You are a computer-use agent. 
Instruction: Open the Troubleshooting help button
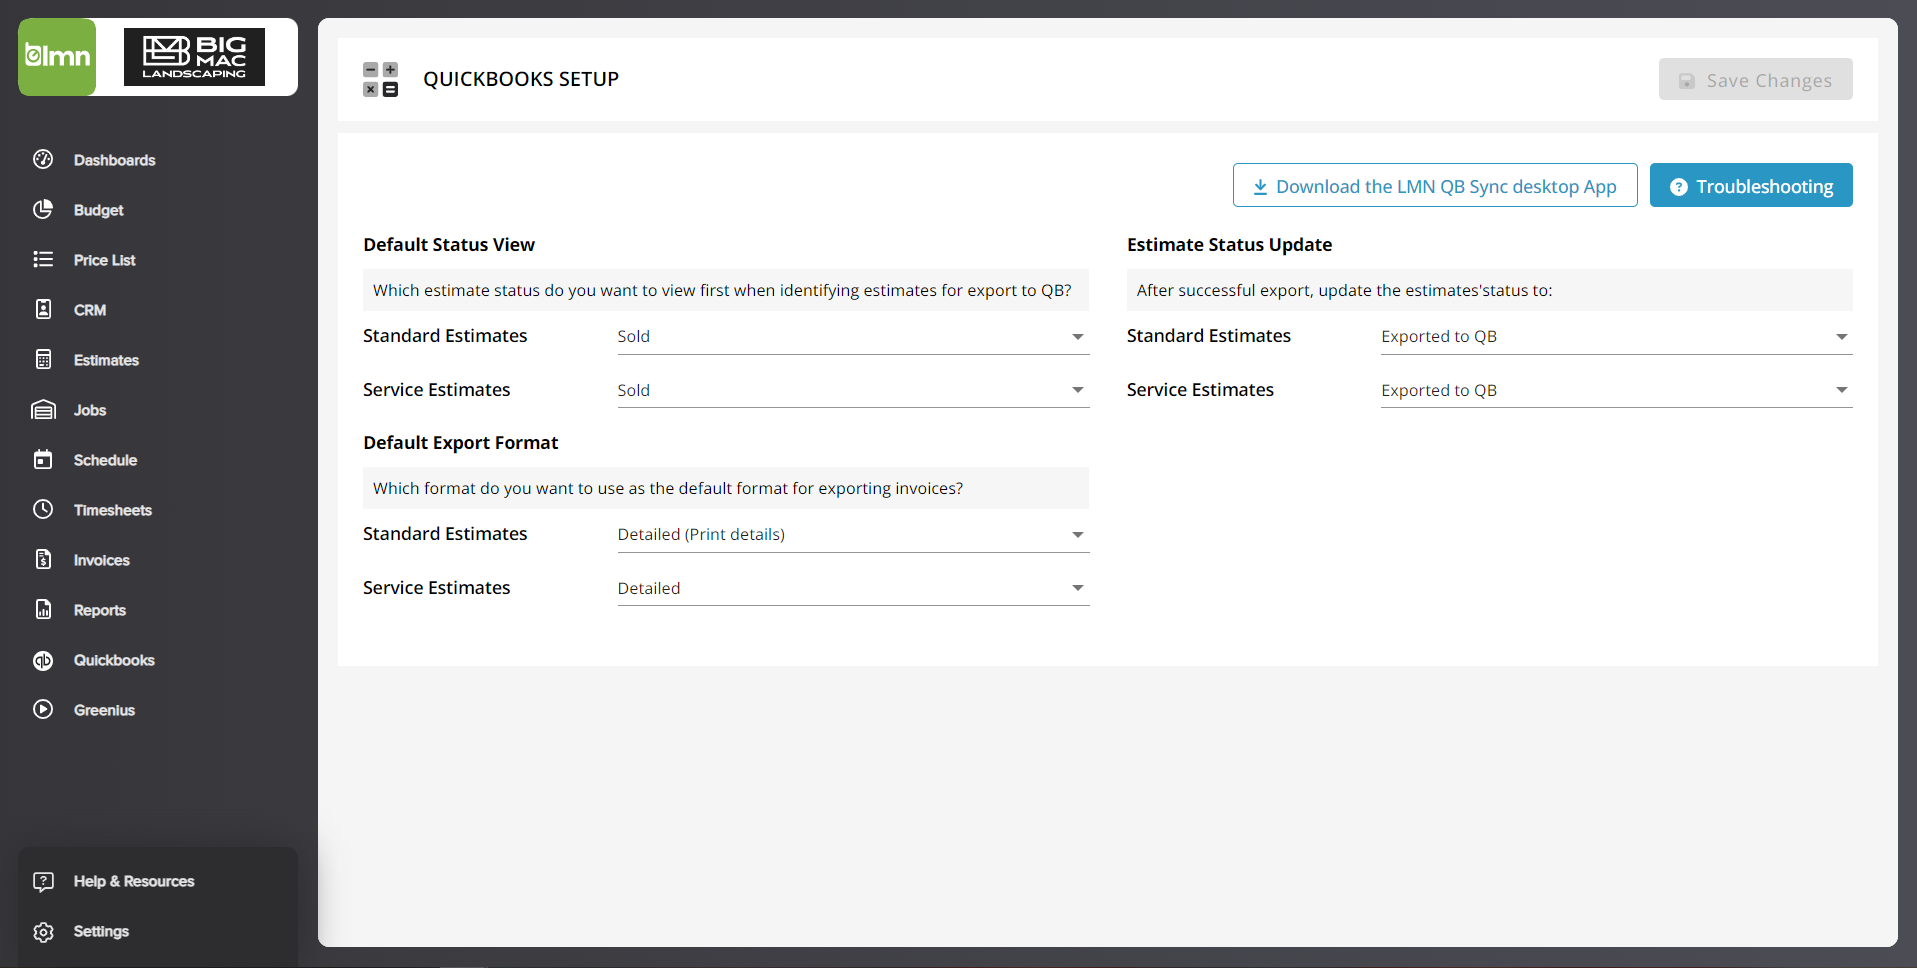[x=1751, y=185]
